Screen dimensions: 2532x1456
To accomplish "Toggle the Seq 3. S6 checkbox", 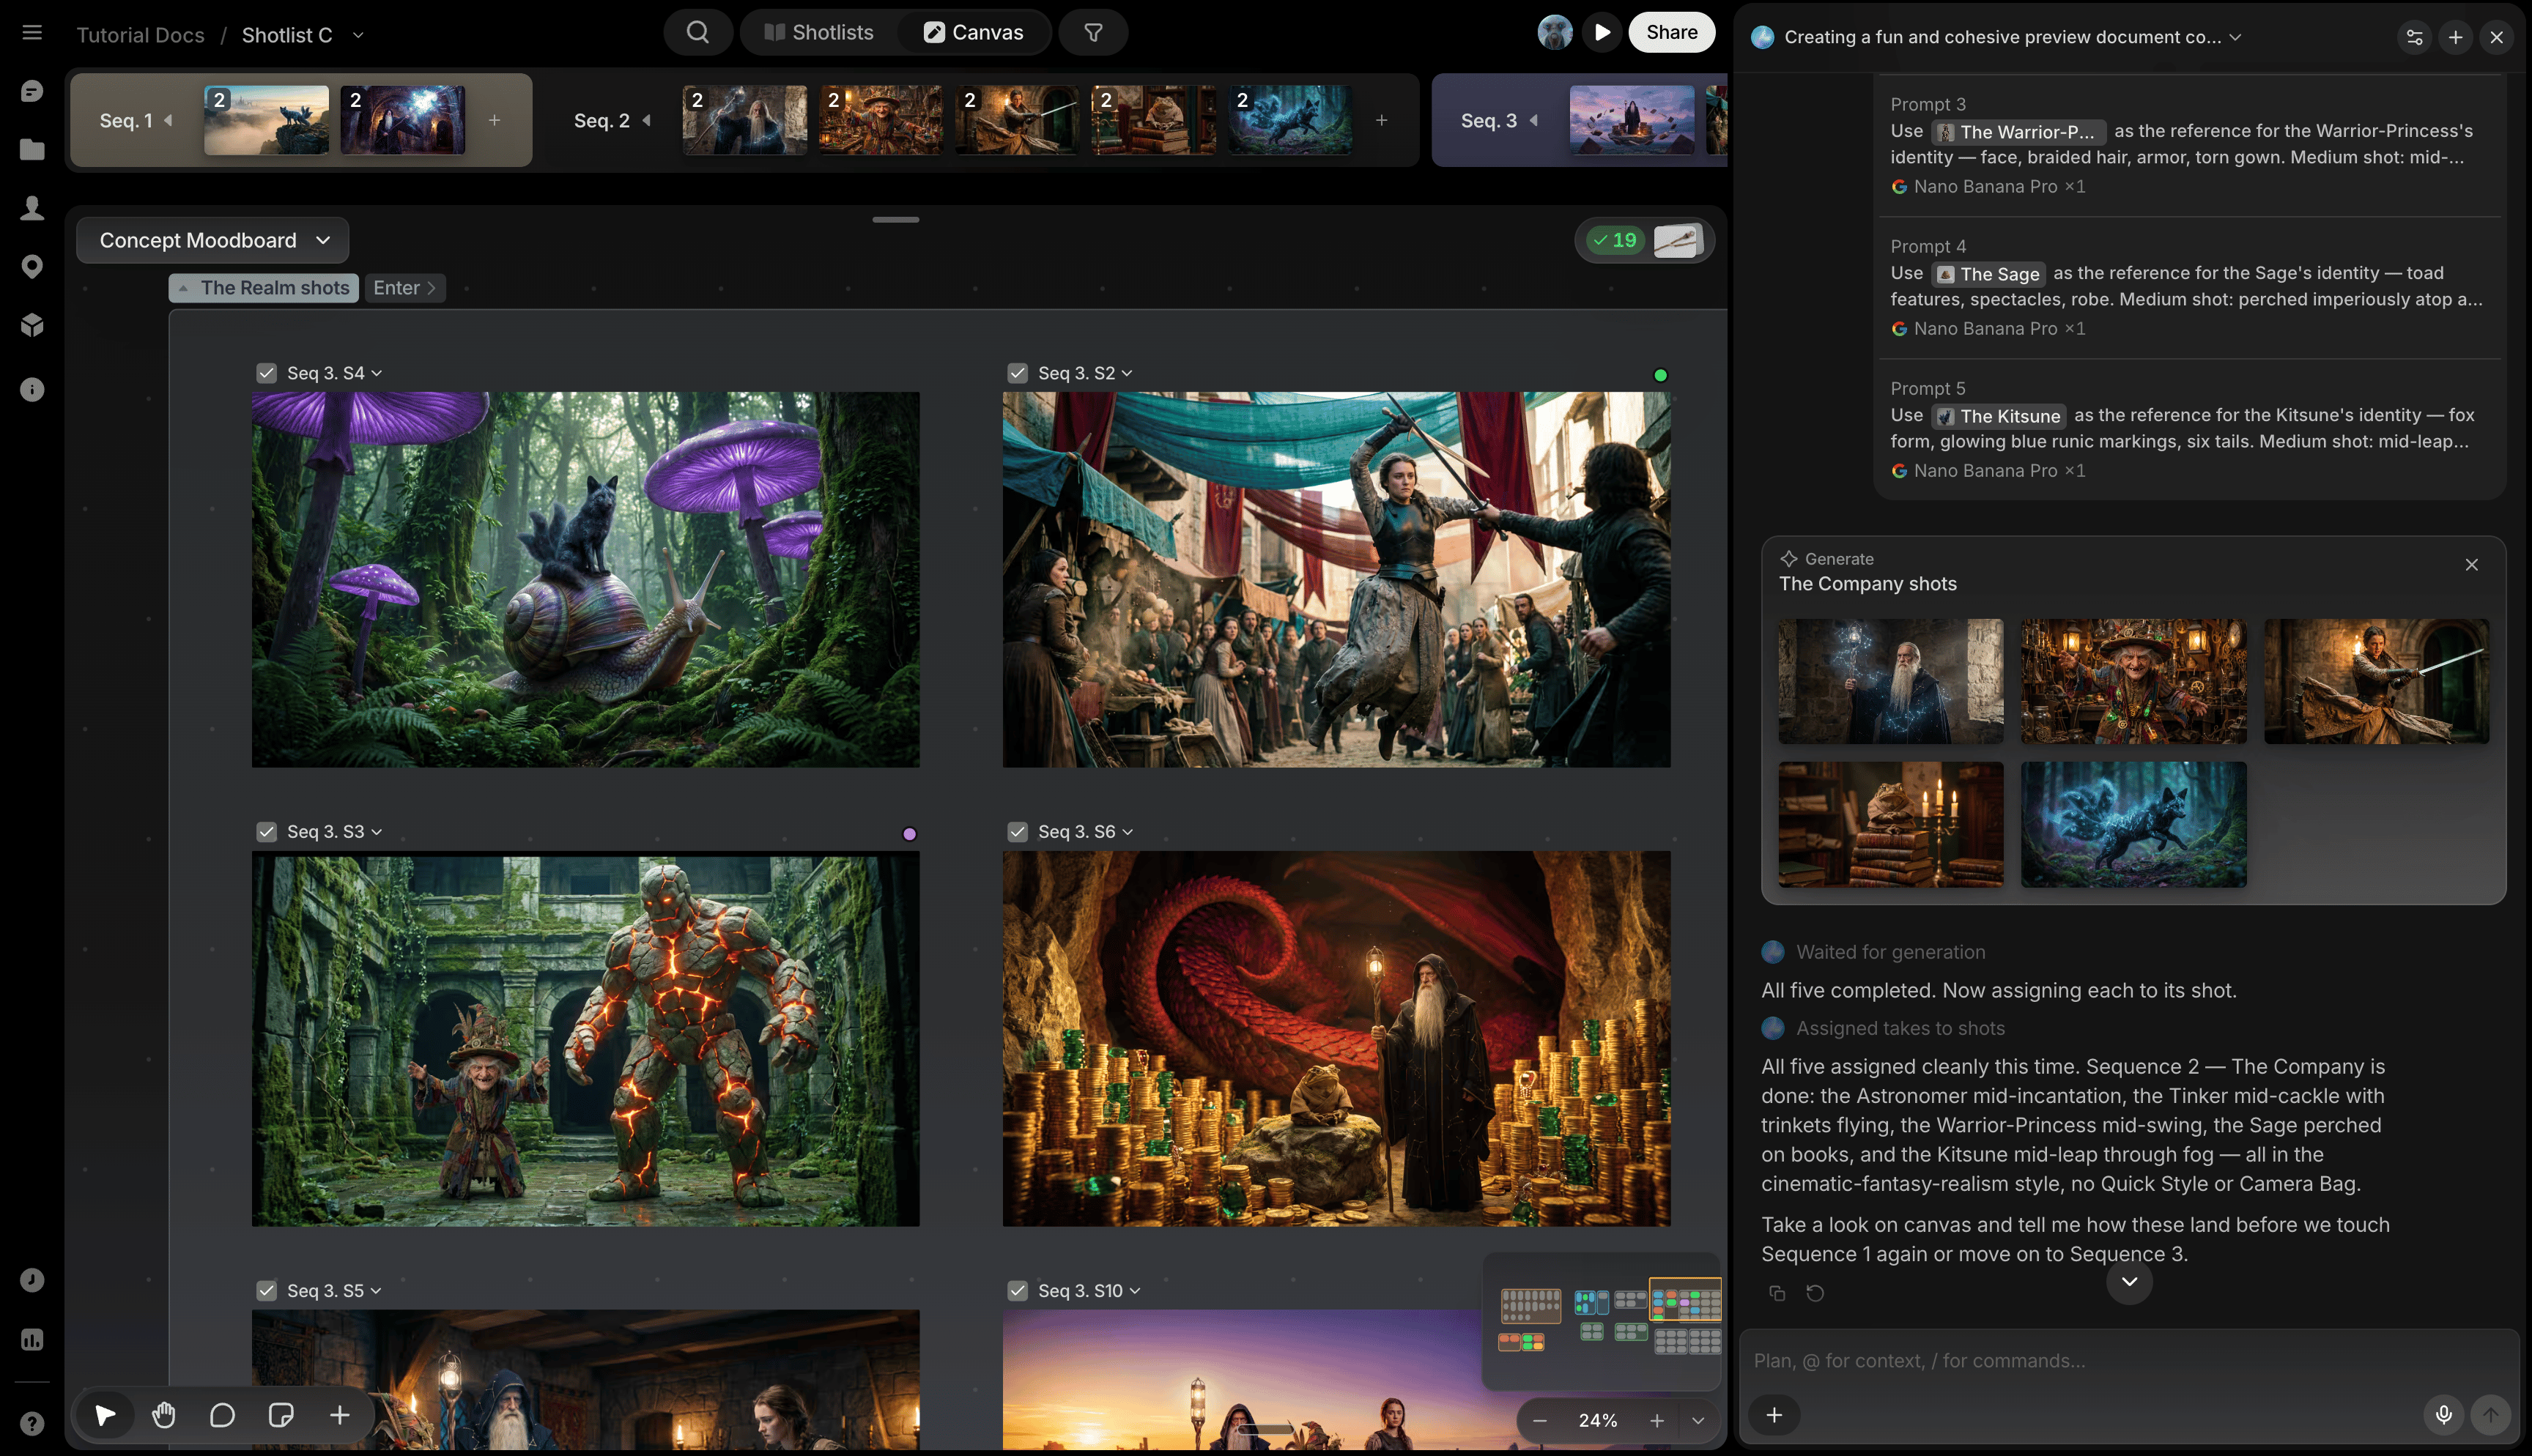I will [1017, 832].
